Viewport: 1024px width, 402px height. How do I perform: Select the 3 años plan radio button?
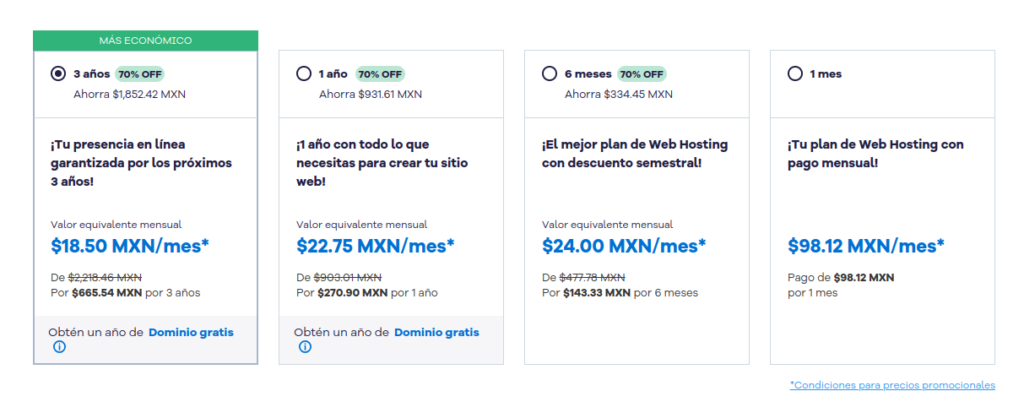coord(58,74)
